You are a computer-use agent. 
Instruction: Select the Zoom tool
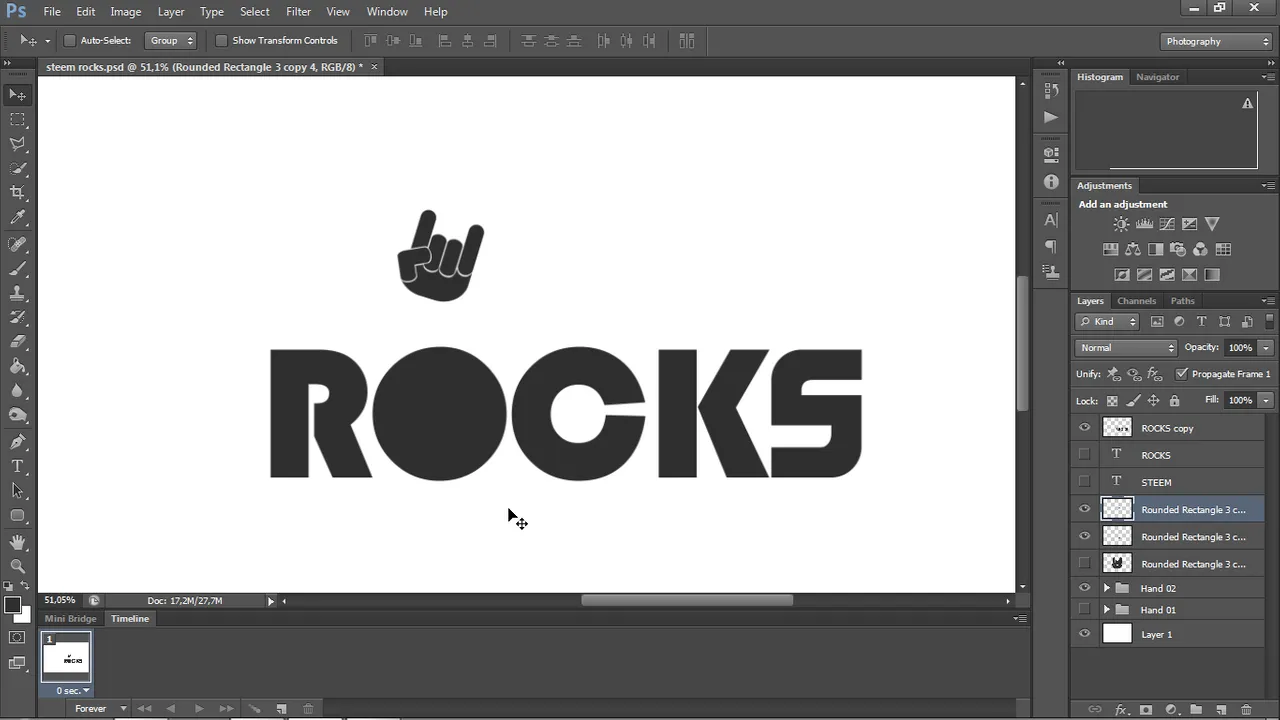coord(18,566)
